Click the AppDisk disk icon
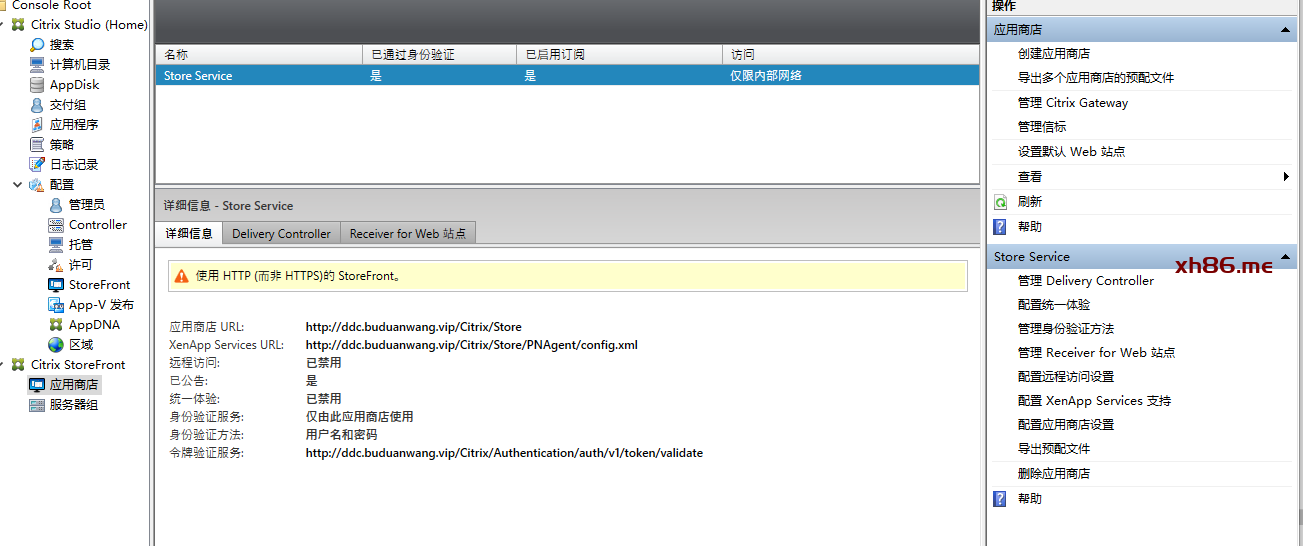The image size is (1303, 546). click(37, 84)
